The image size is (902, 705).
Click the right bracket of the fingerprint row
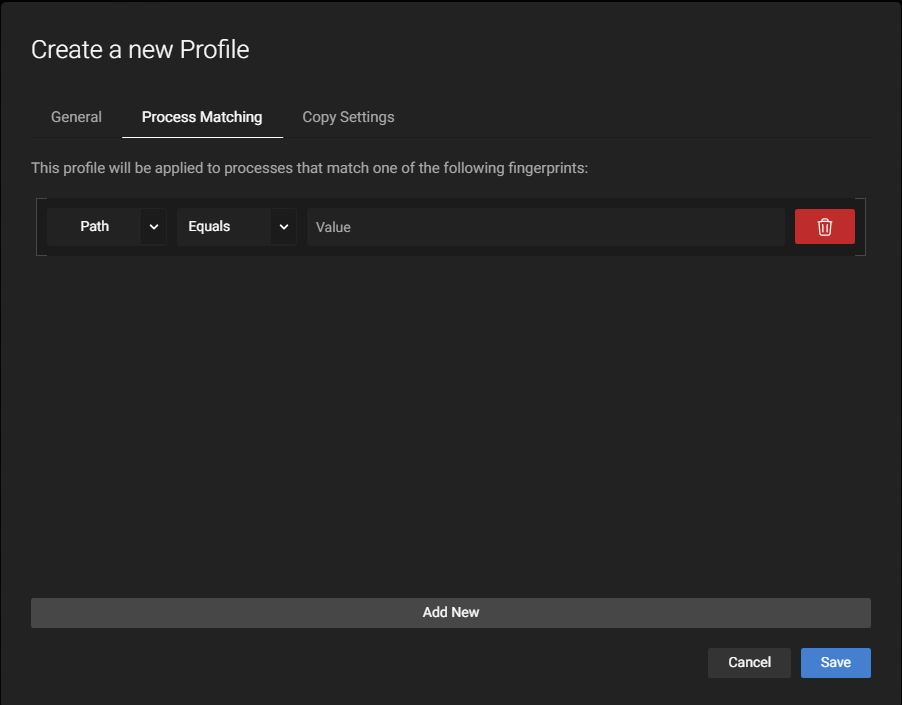(x=863, y=227)
